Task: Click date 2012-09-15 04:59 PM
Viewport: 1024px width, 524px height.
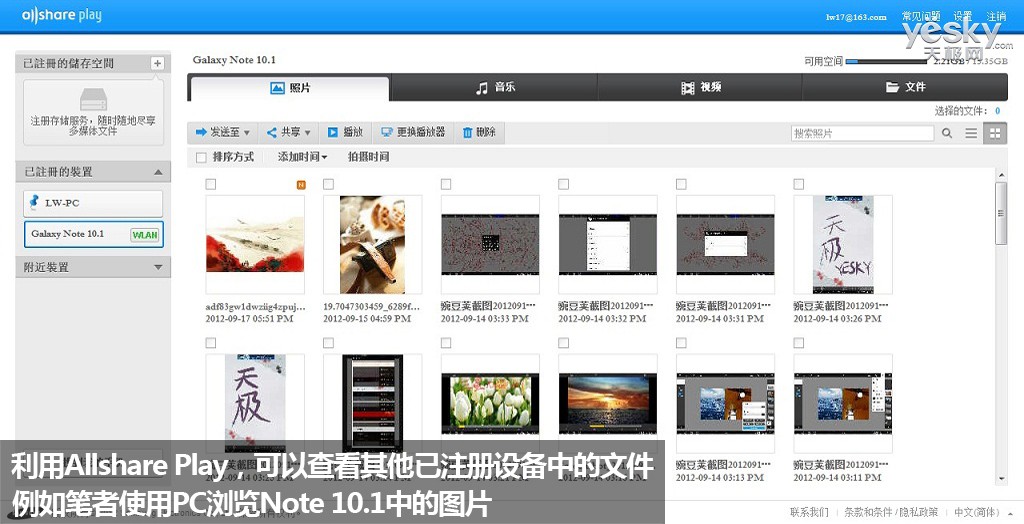Action: click(x=367, y=319)
